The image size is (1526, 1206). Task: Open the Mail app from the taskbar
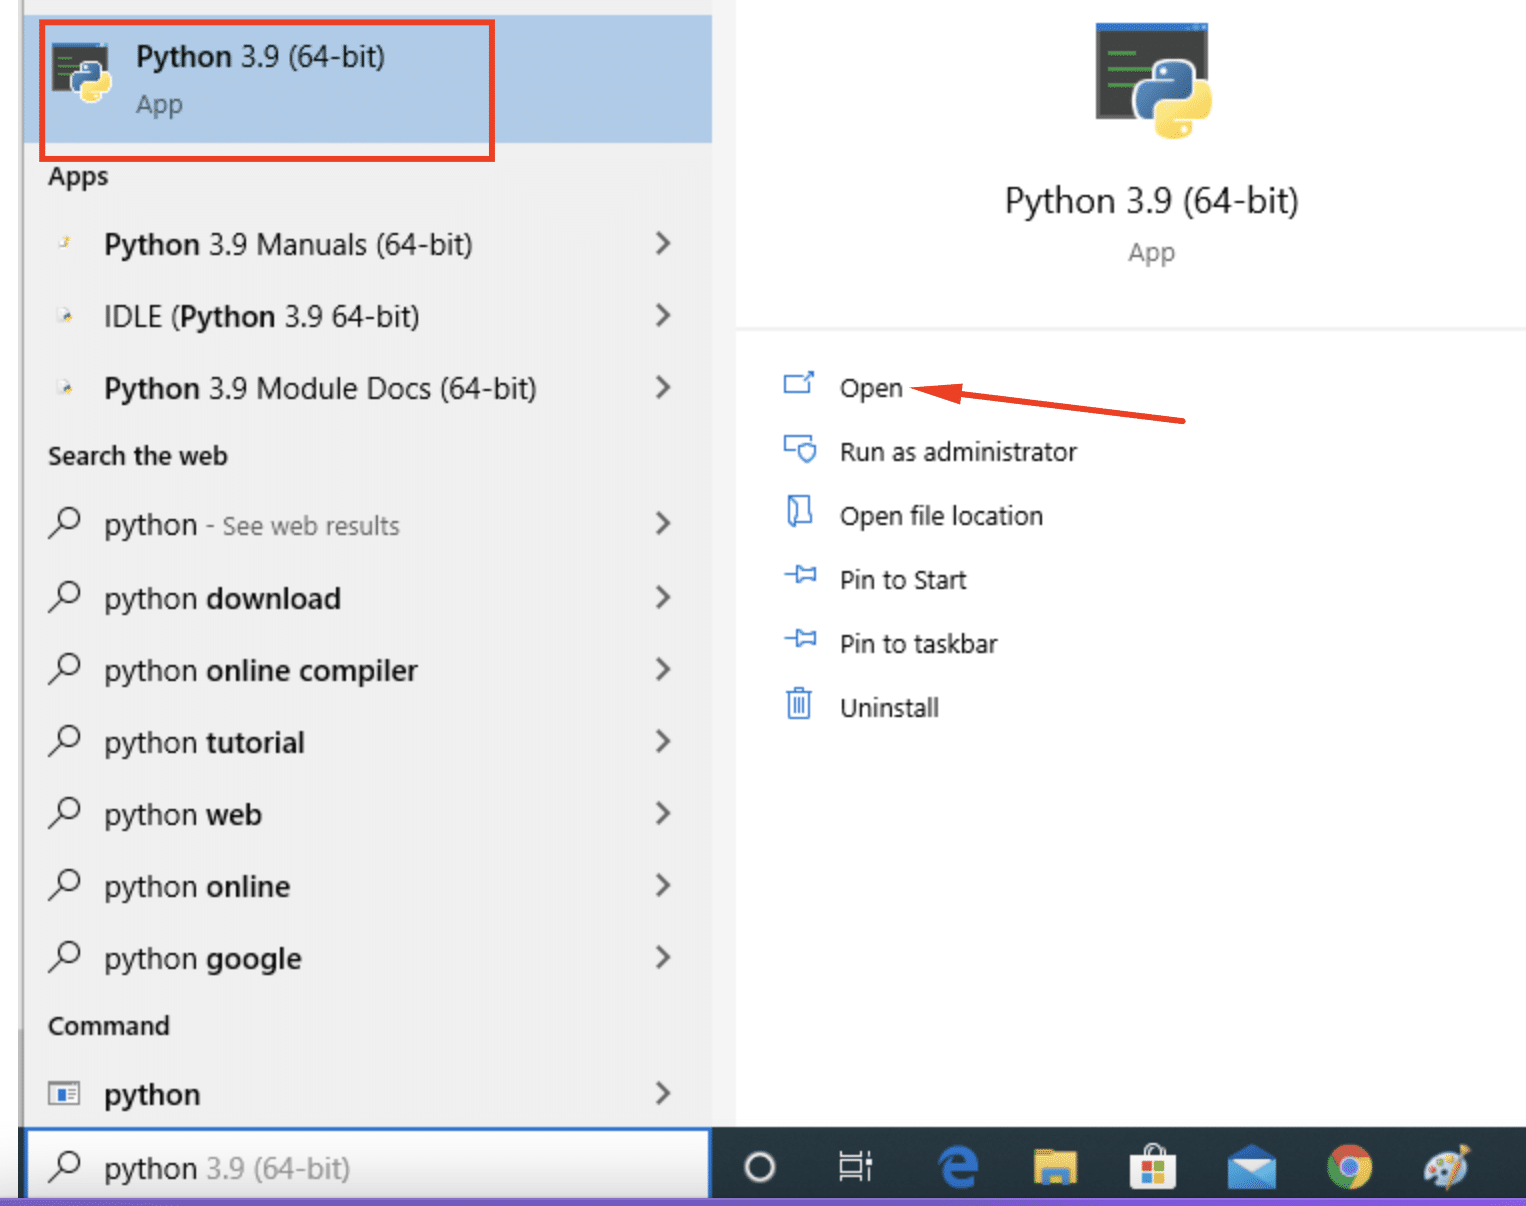click(1251, 1166)
